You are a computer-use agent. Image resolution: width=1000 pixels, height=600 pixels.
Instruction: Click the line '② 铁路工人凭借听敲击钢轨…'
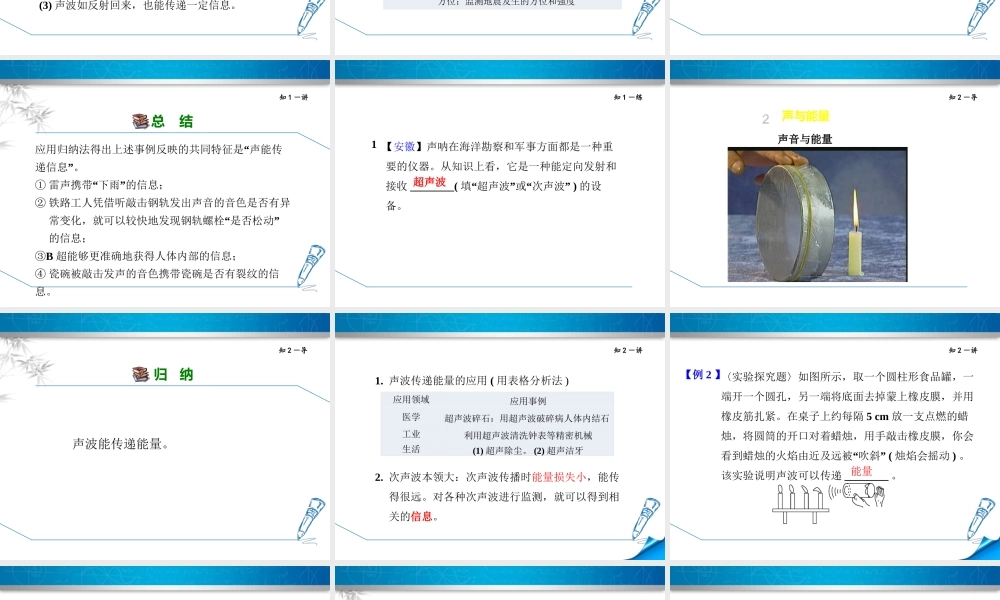point(163,220)
